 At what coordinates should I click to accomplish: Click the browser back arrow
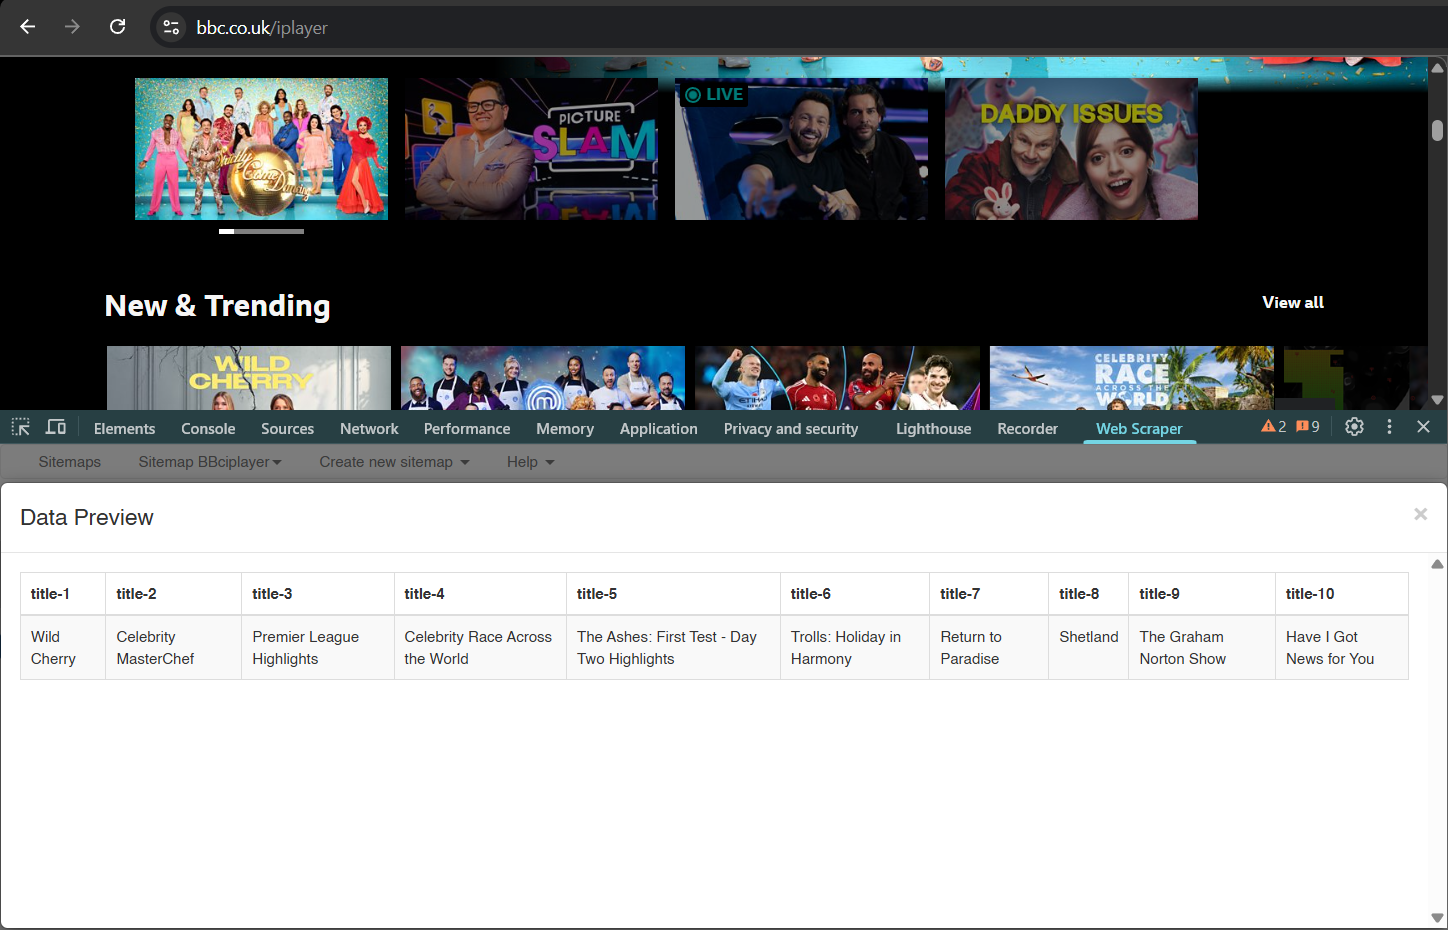(x=28, y=27)
